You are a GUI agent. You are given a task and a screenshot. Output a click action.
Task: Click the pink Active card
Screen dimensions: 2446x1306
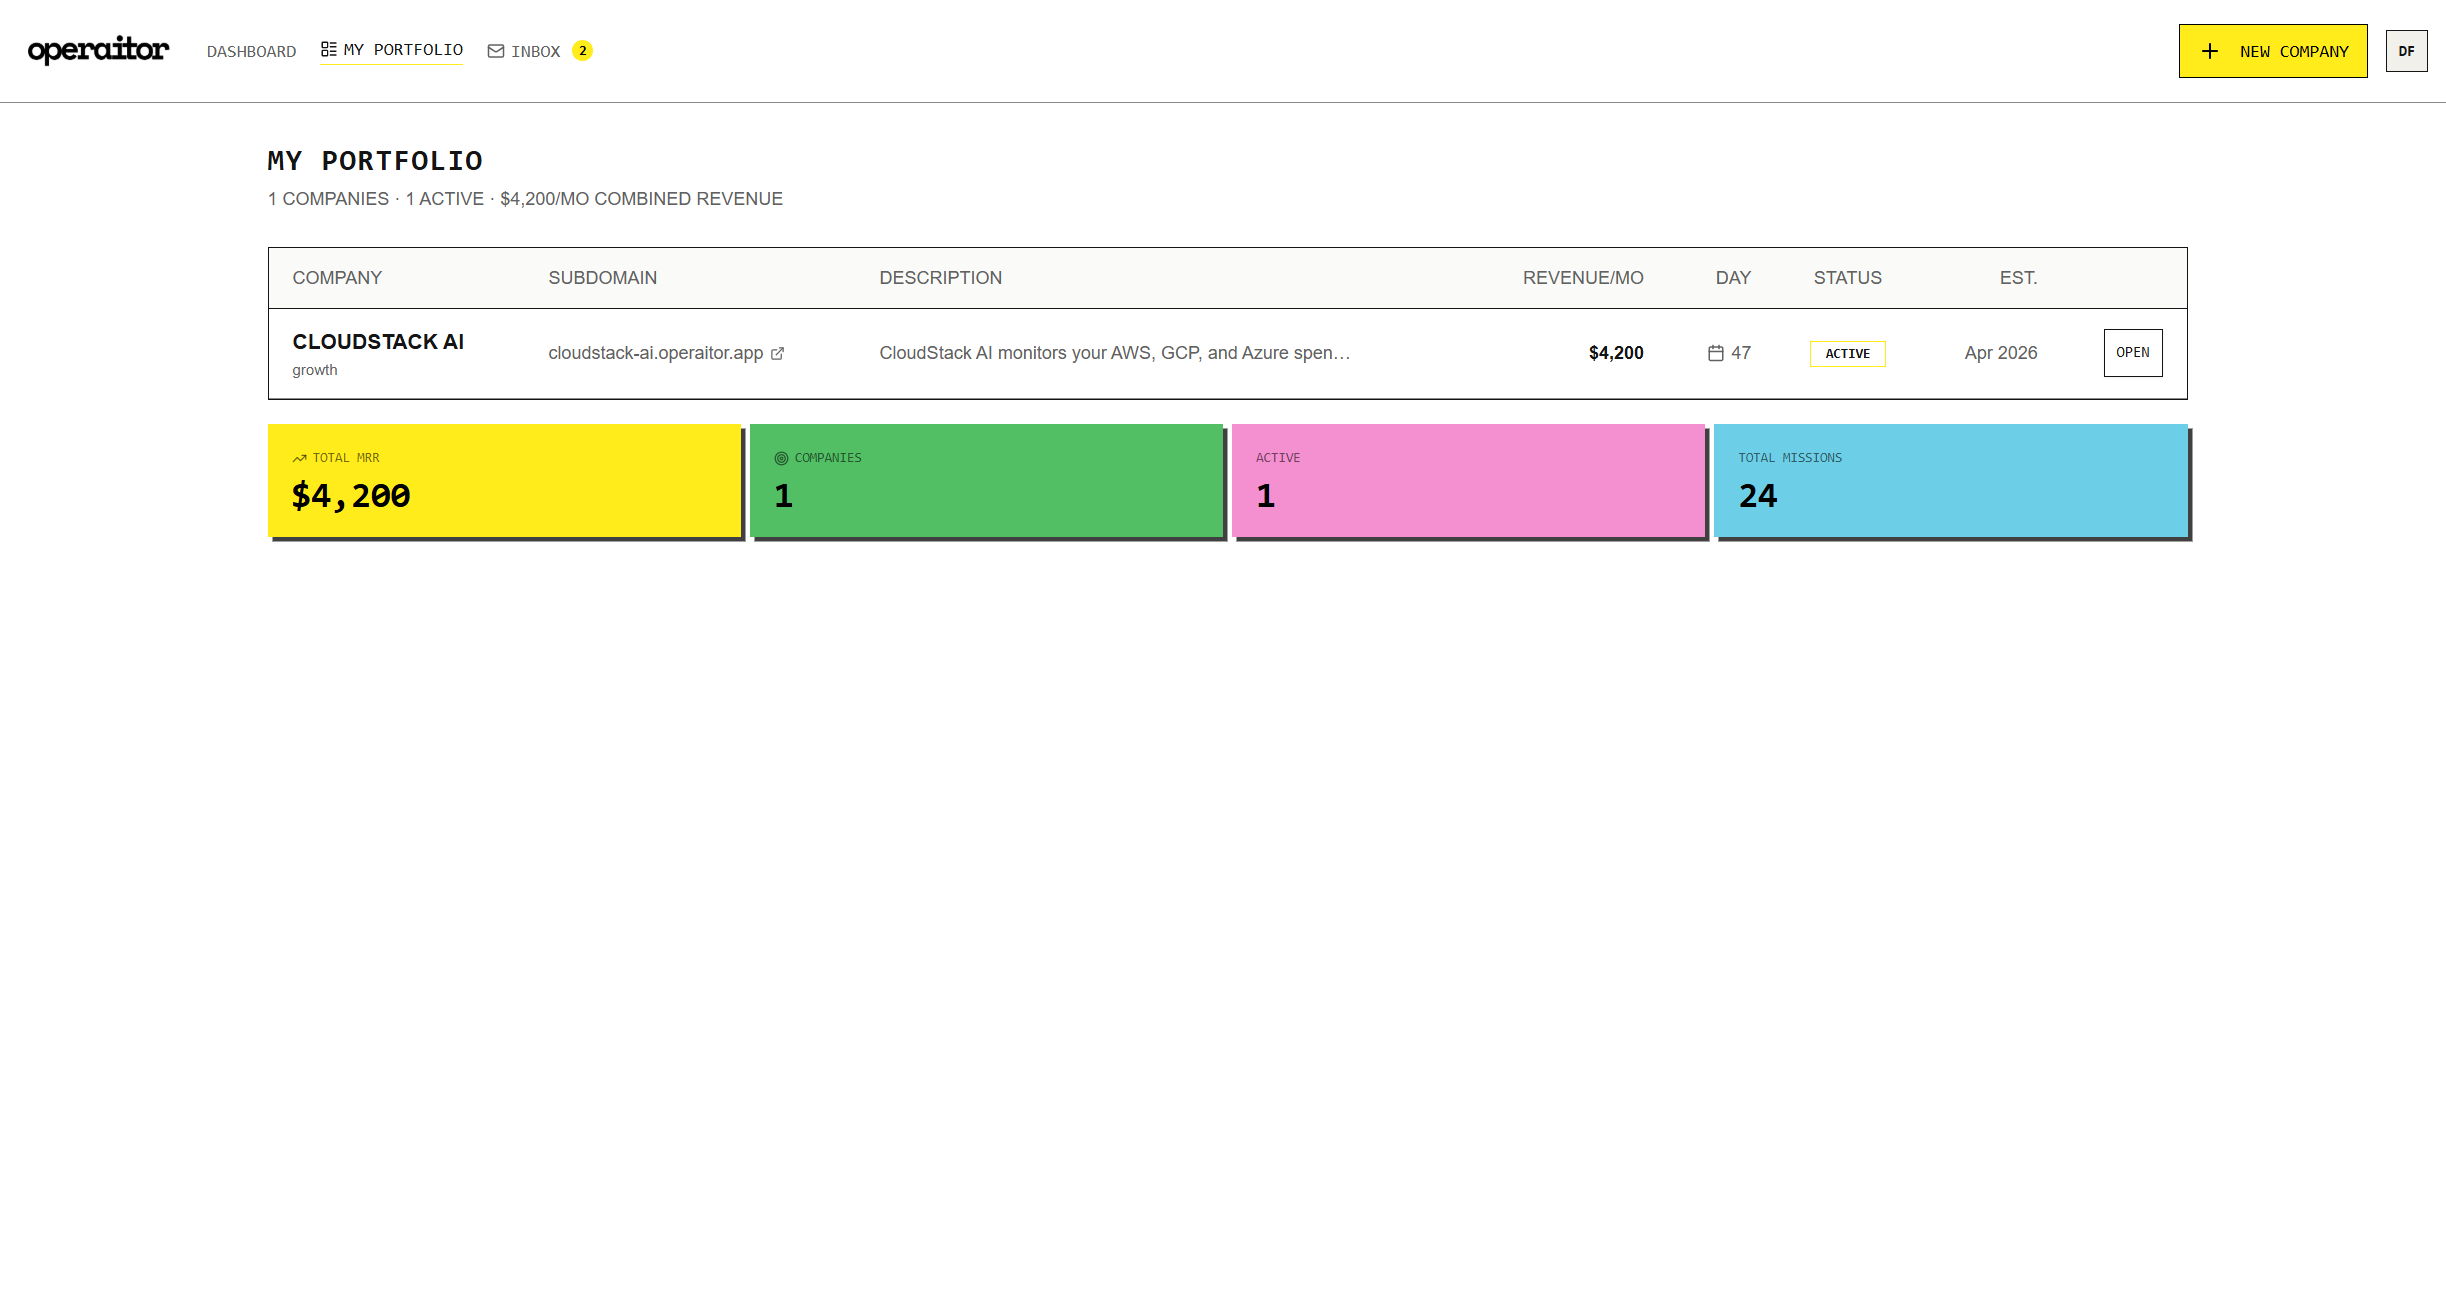[x=1468, y=481]
